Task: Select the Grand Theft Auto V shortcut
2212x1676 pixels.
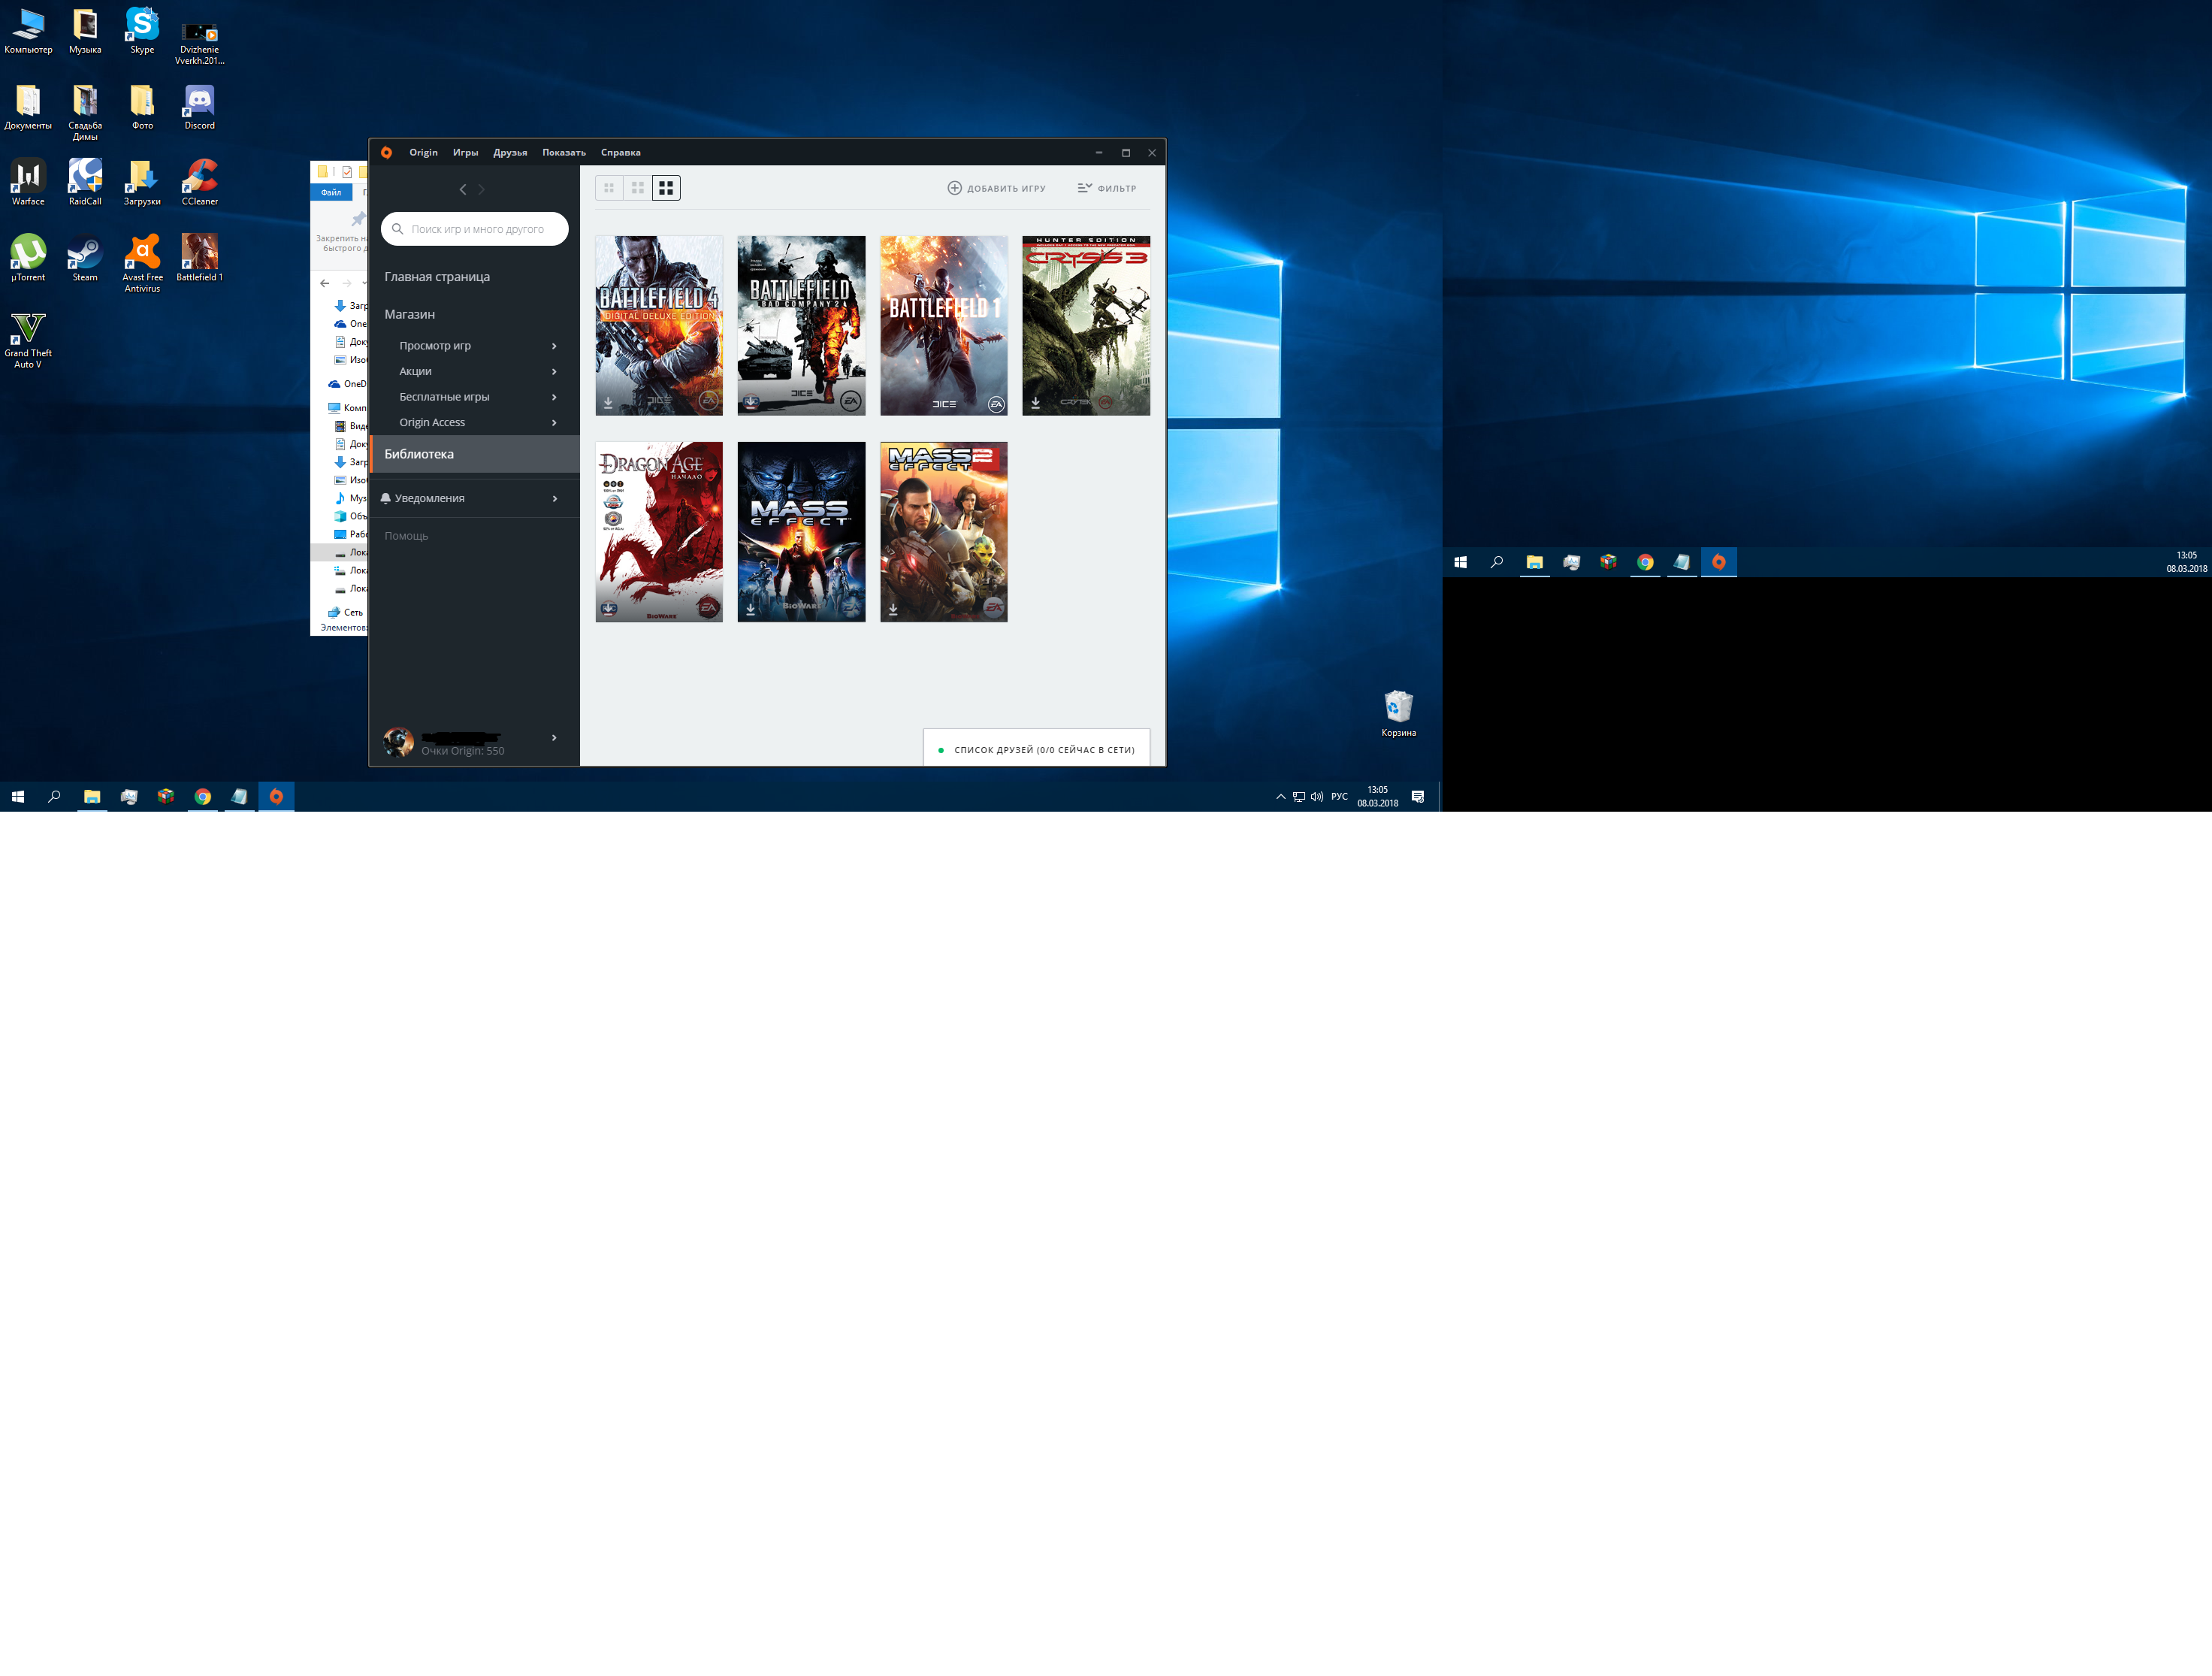Action: tap(28, 339)
